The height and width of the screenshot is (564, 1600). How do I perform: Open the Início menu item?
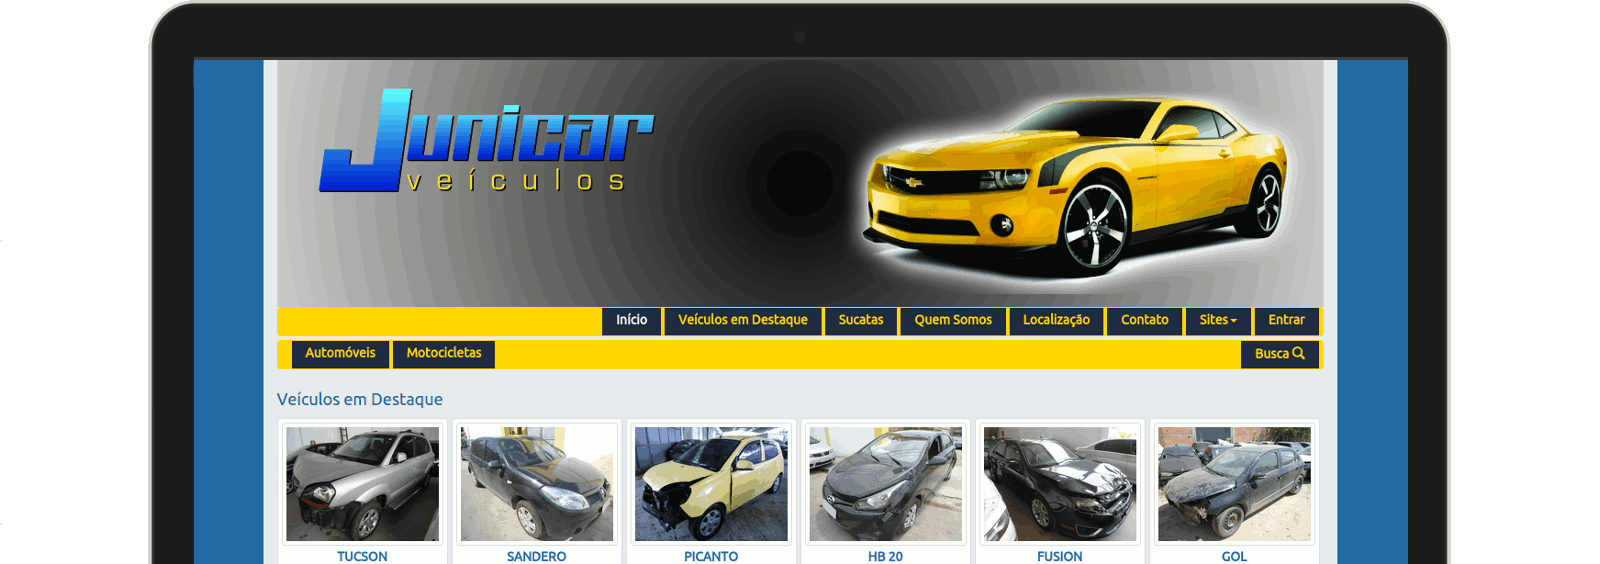tap(631, 320)
